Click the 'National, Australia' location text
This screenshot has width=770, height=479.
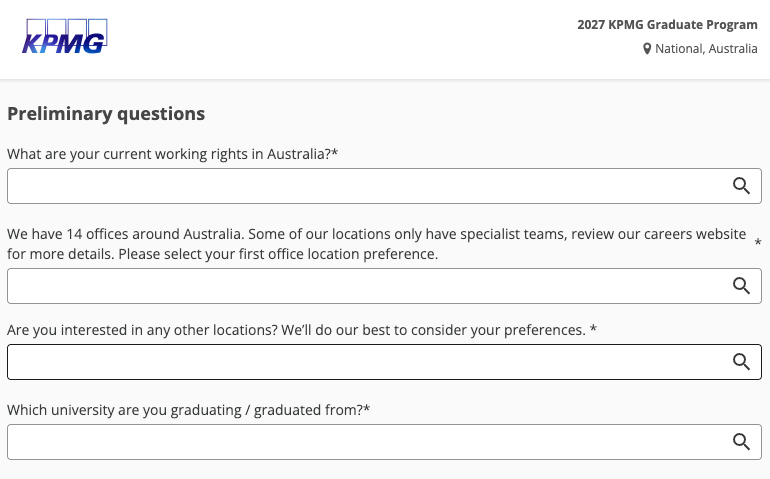coord(706,49)
